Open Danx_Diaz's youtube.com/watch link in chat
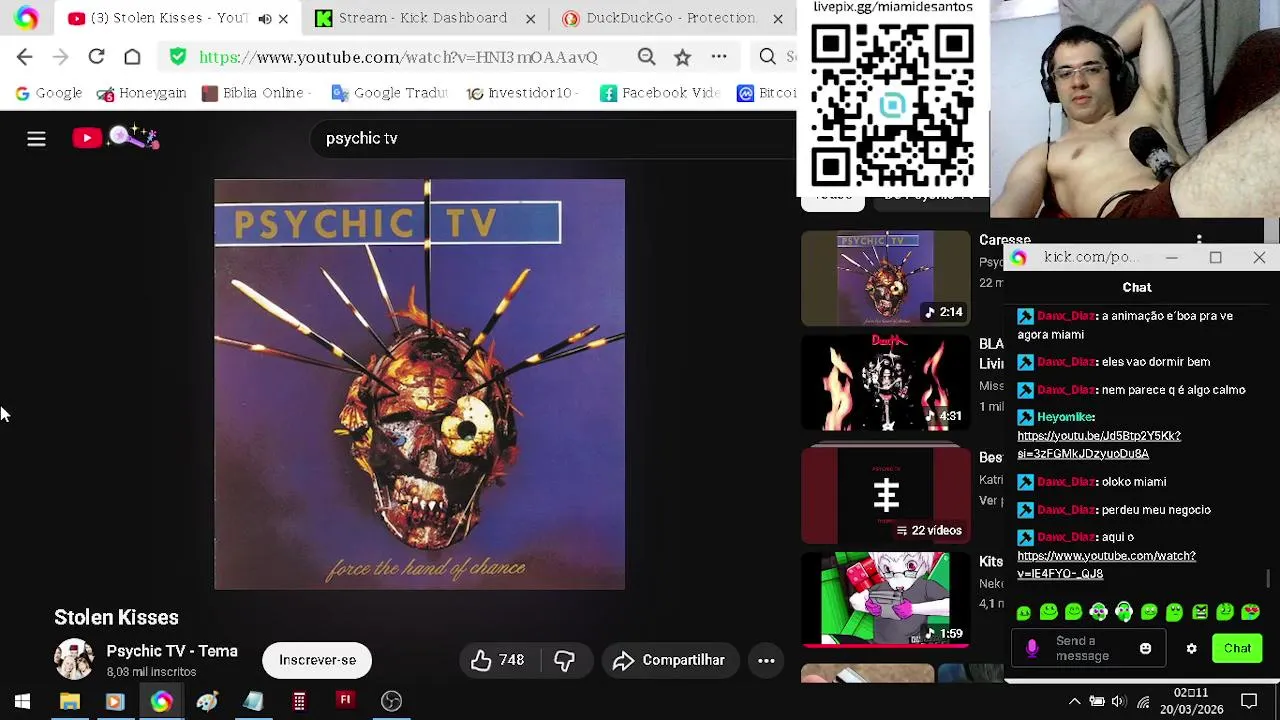Screen dimensions: 1280x720 click(x=1106, y=565)
